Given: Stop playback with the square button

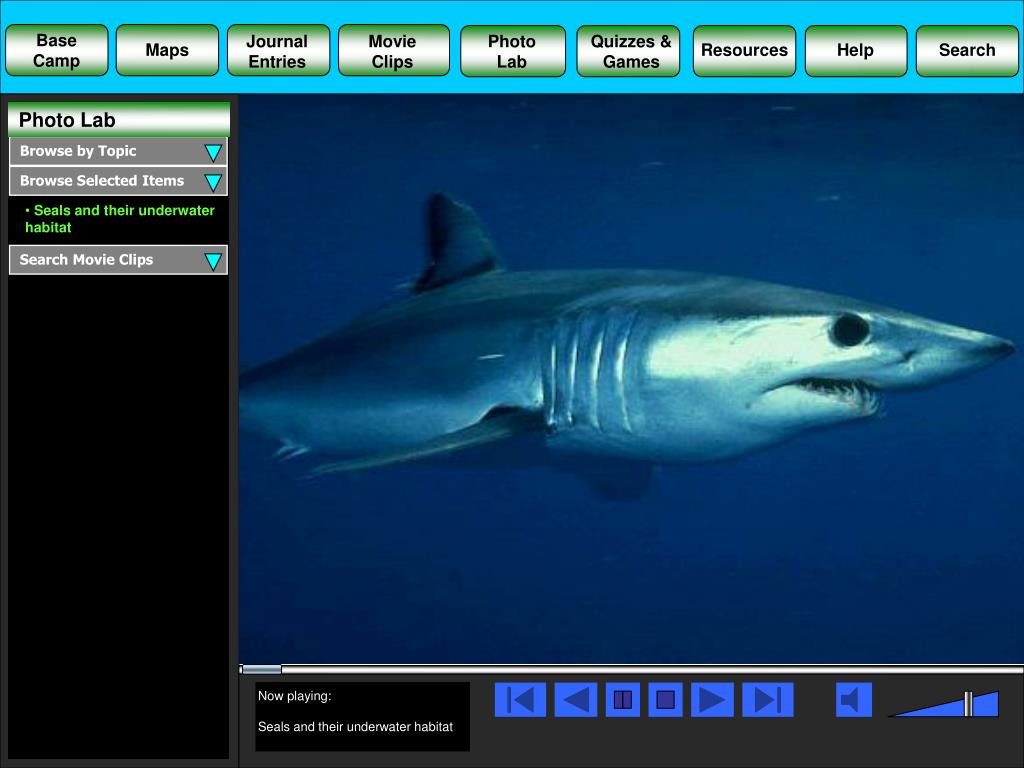Looking at the screenshot, I should [x=665, y=700].
